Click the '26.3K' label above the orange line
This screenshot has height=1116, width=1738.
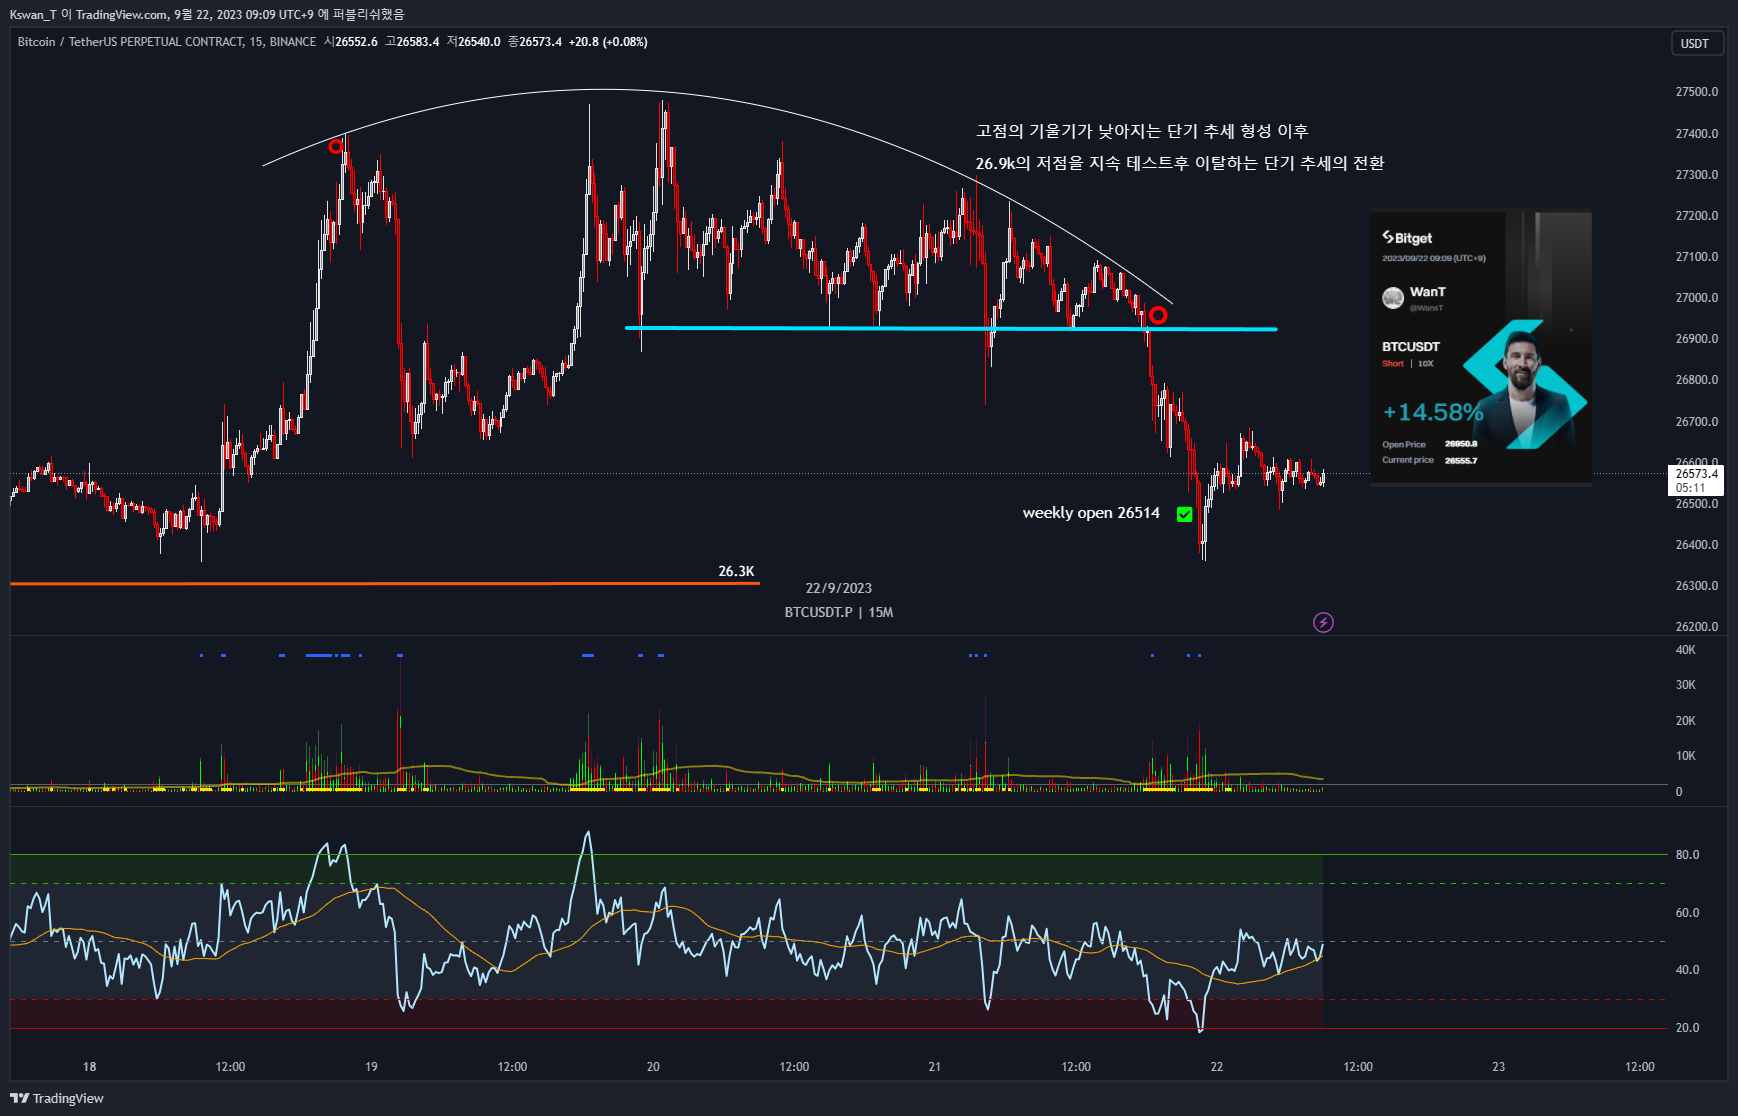coord(736,571)
